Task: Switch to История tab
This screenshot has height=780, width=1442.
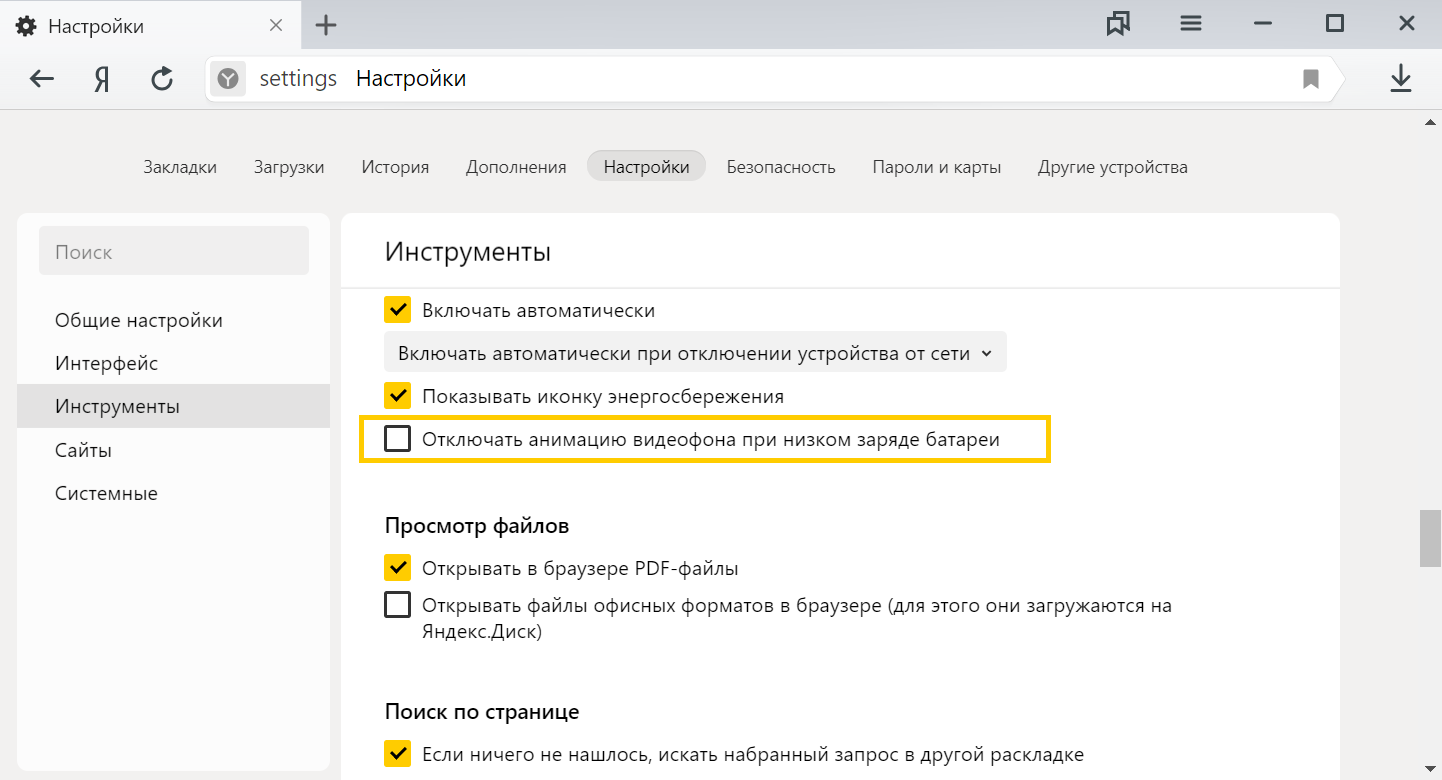Action: pos(395,167)
